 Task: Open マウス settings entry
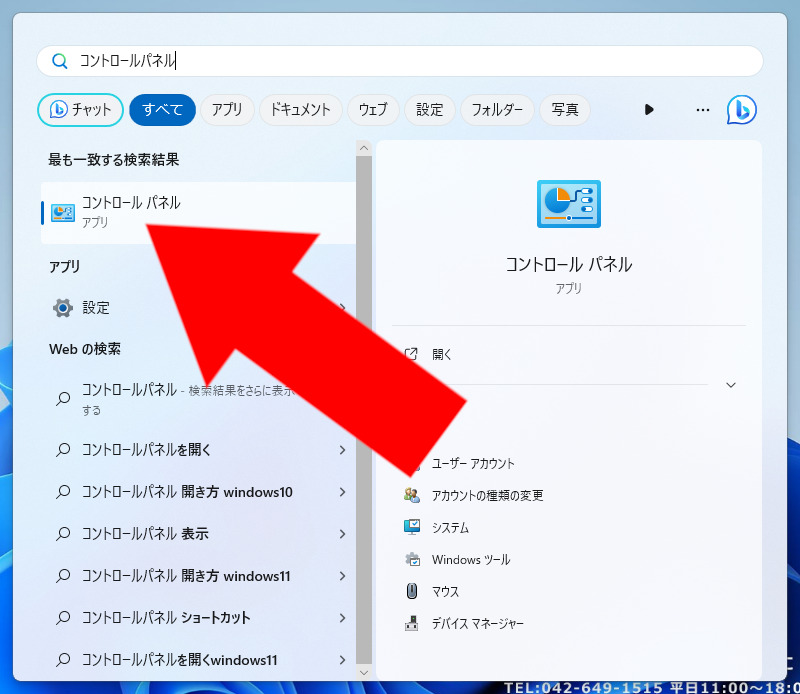pos(445,591)
